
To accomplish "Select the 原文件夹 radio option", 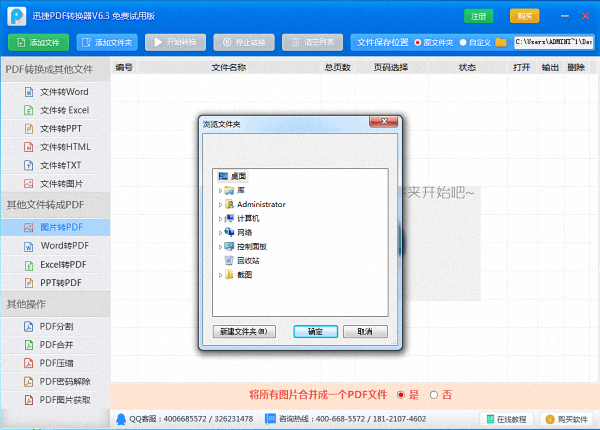I will point(417,42).
